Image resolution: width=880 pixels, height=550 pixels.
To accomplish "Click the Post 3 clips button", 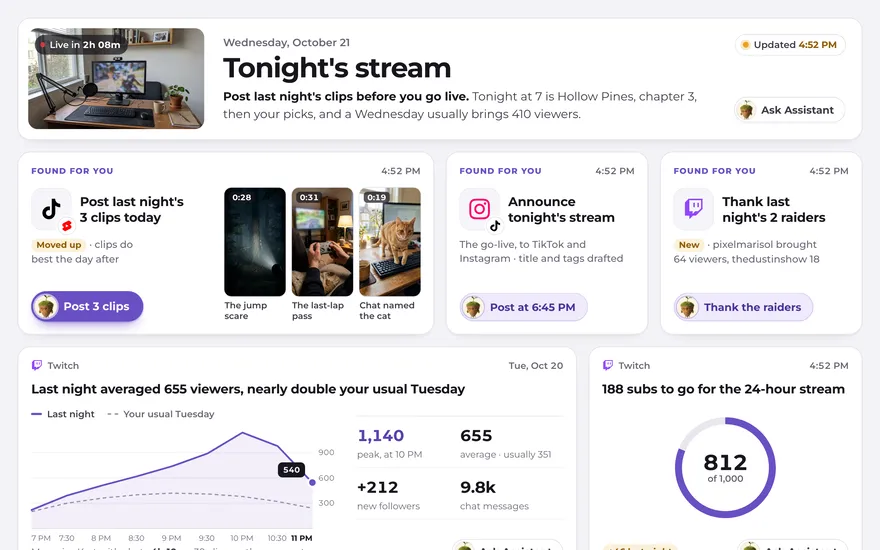I will (88, 306).
